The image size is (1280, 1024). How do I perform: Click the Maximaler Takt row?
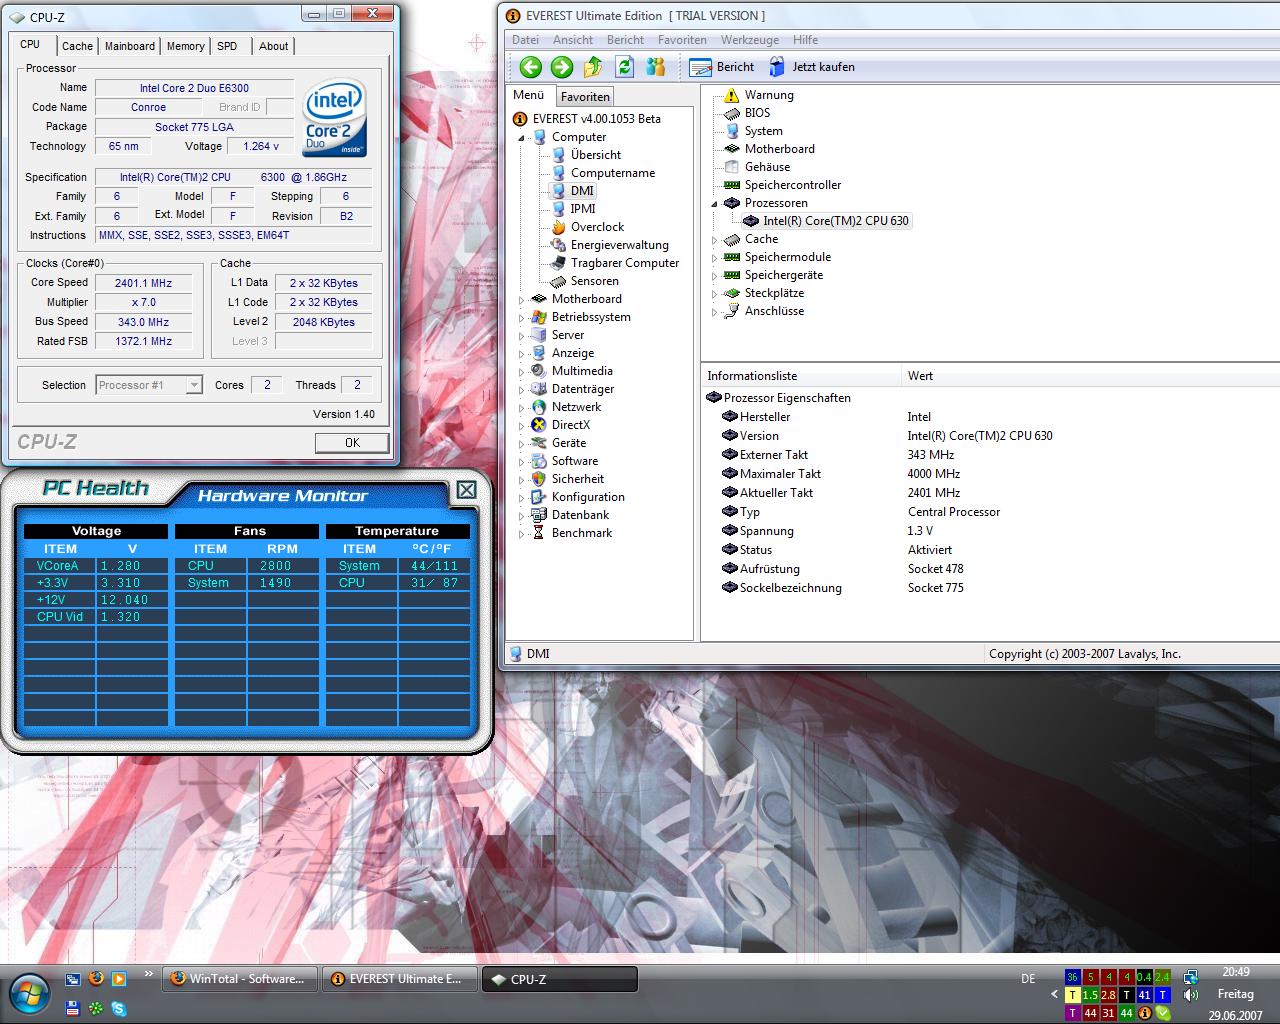[990, 474]
